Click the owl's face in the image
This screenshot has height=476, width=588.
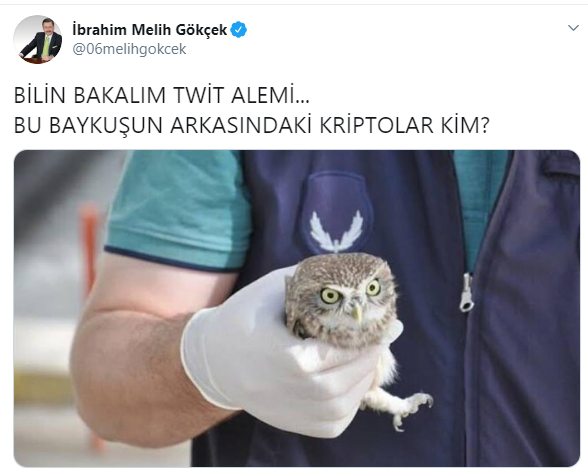click(x=345, y=296)
